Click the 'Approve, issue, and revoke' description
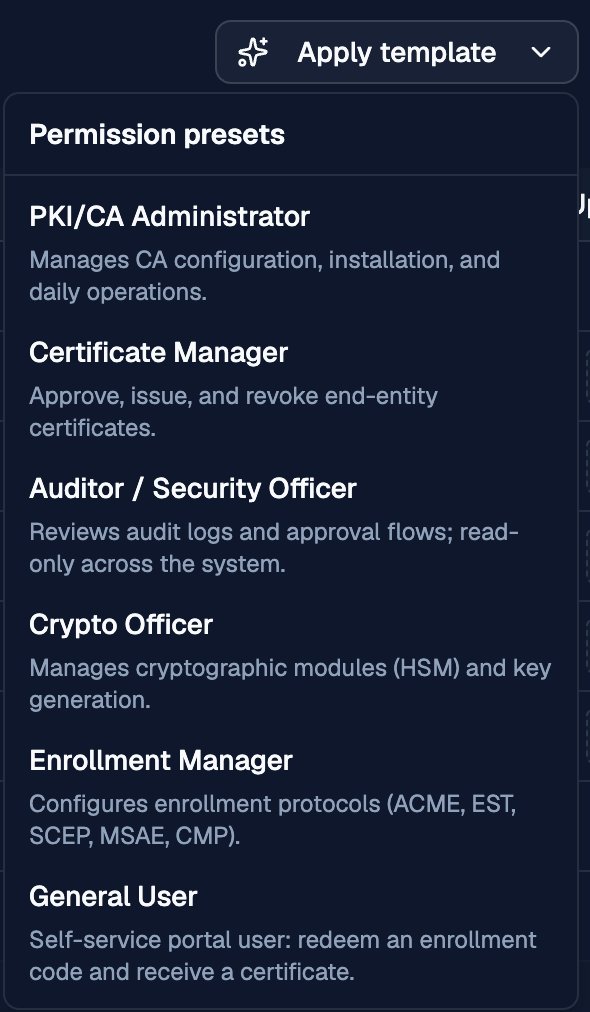 coord(234,412)
